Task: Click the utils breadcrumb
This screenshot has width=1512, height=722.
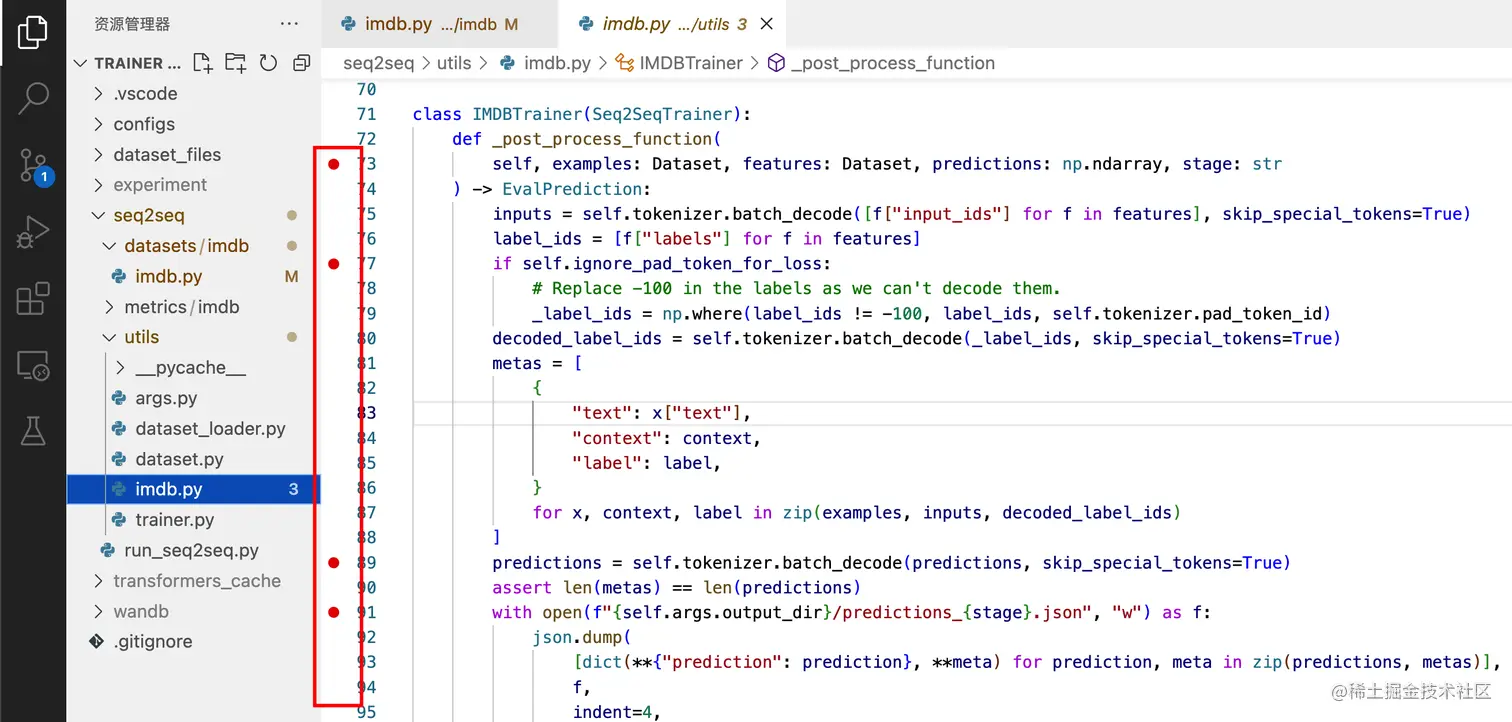Action: (x=454, y=63)
